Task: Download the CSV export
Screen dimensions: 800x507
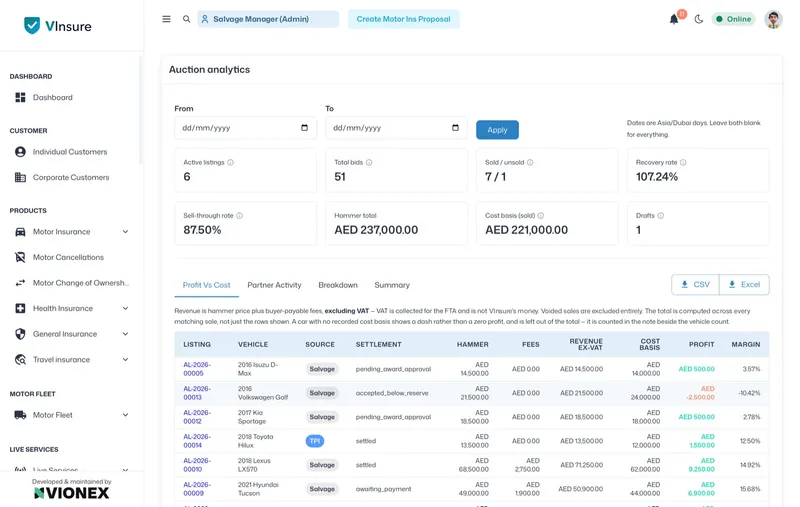Action: pyautogui.click(x=695, y=285)
